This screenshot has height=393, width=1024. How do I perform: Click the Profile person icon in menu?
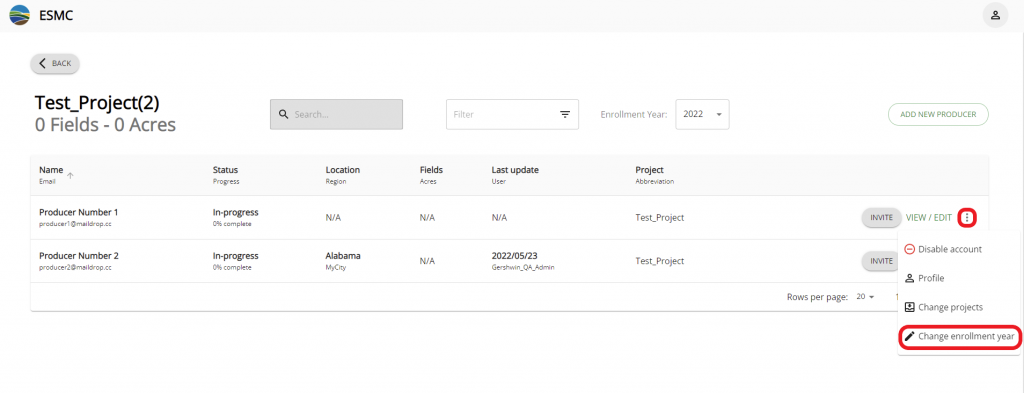pyautogui.click(x=909, y=278)
